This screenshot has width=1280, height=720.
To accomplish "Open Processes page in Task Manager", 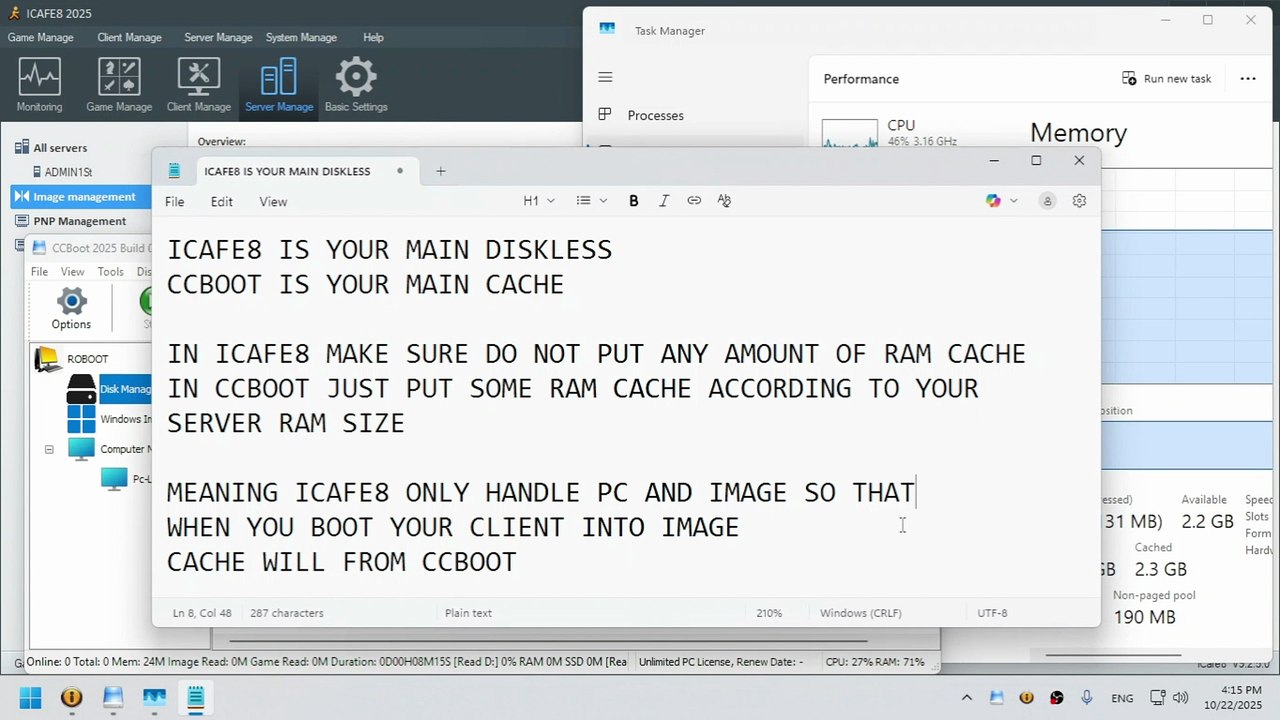I will pyautogui.click(x=655, y=115).
